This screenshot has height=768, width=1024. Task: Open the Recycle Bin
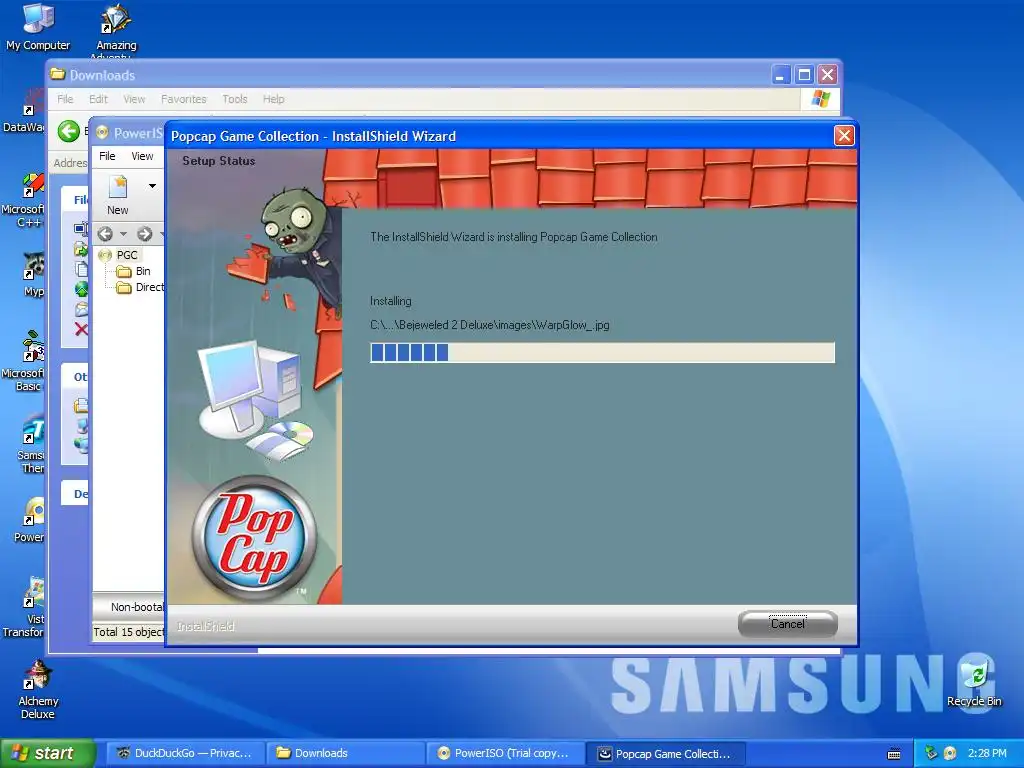[x=974, y=683]
